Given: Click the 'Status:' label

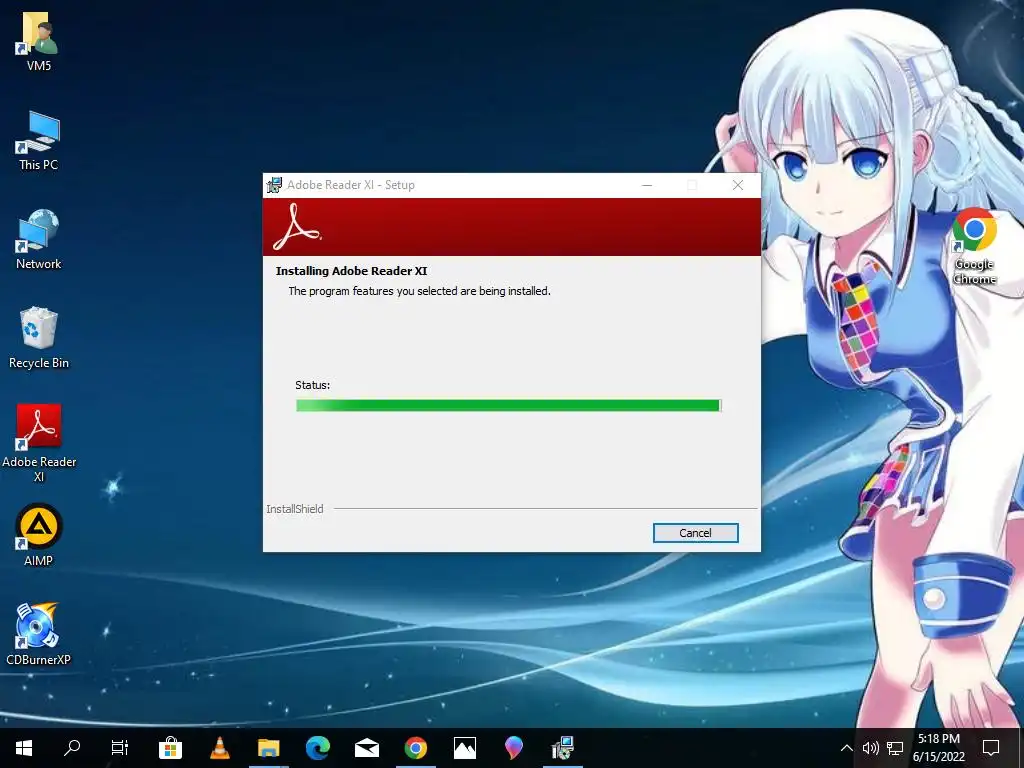Looking at the screenshot, I should click(312, 385).
